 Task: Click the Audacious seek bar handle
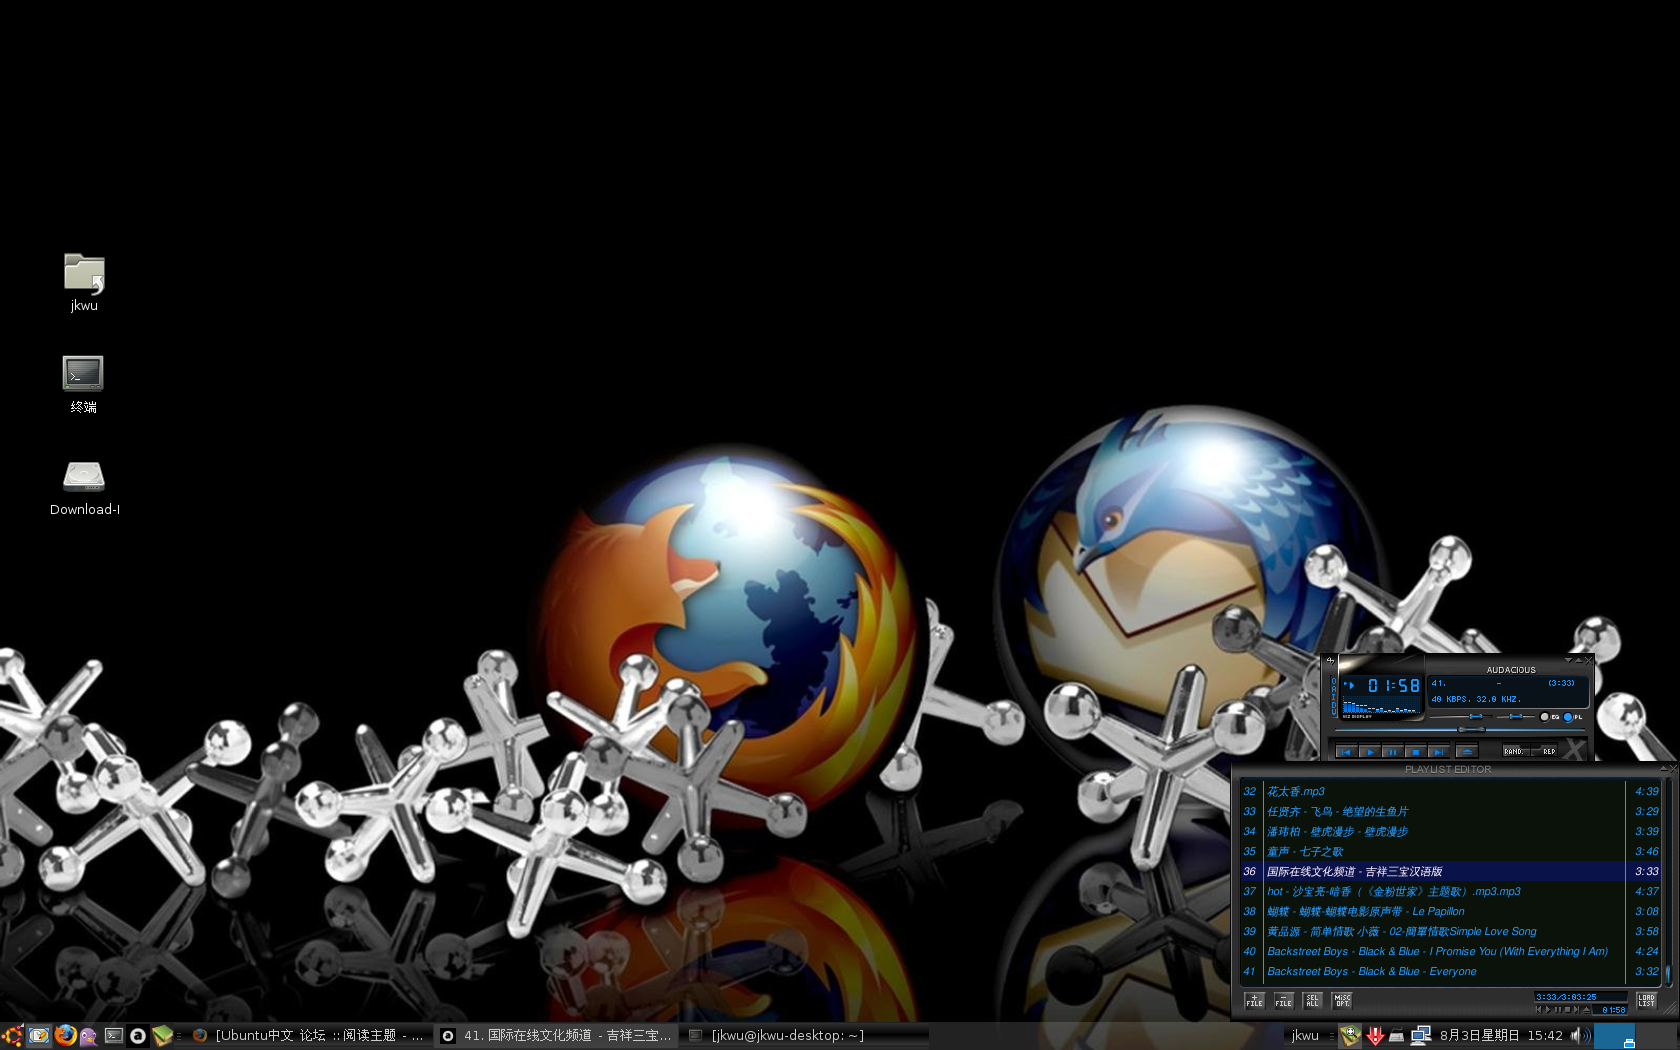1471,730
